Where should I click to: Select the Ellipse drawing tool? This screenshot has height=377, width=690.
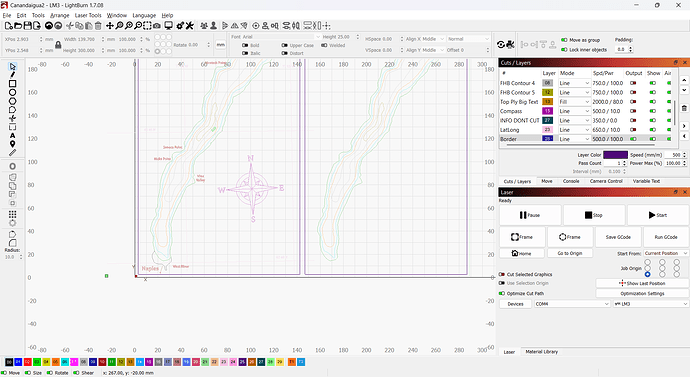[12, 92]
